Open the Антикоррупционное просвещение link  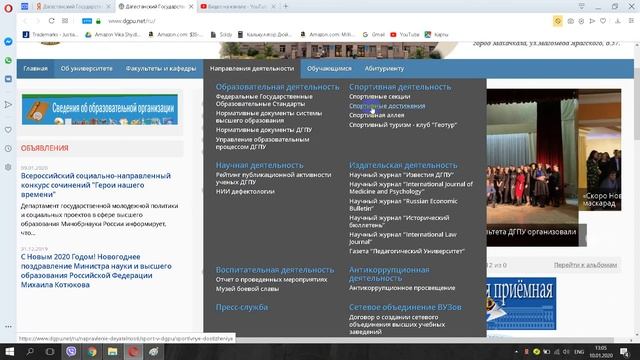[x=402, y=288]
